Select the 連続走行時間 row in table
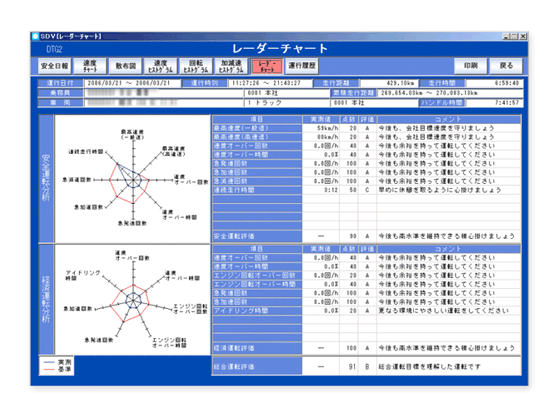560x420 pixels. click(366, 190)
